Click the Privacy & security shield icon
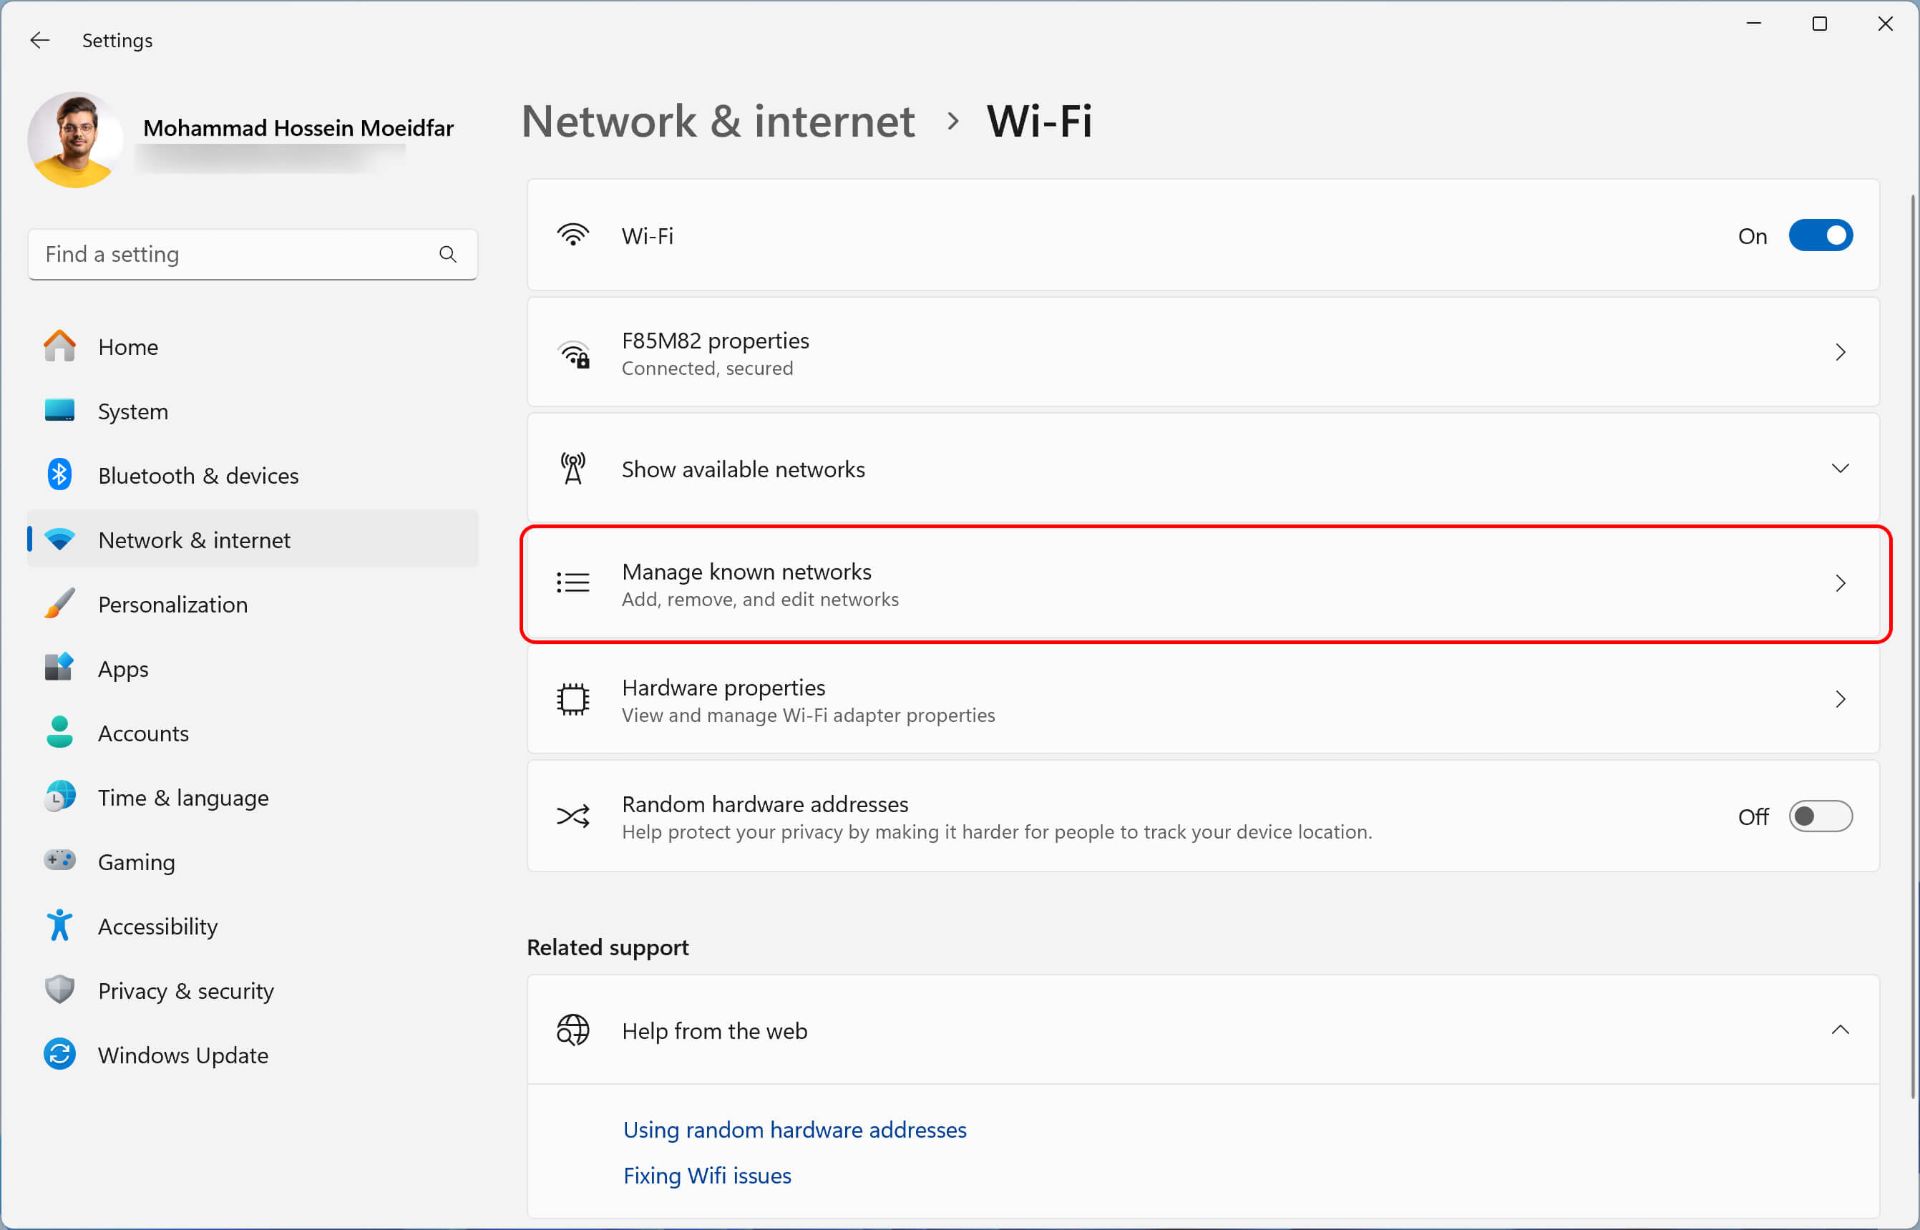Screen dimensions: 1920x1230 (60, 990)
